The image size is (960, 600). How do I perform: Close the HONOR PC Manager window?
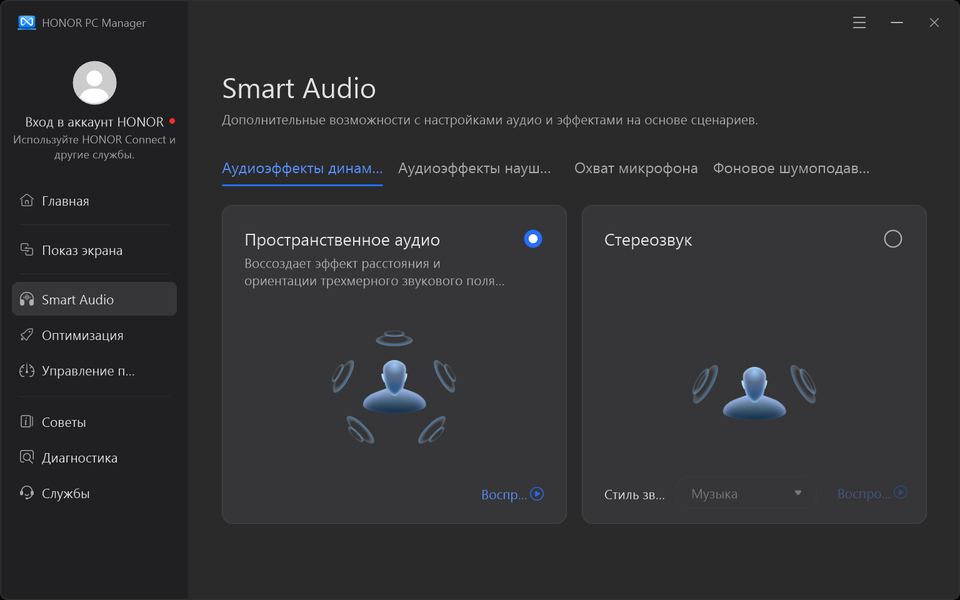tap(934, 23)
